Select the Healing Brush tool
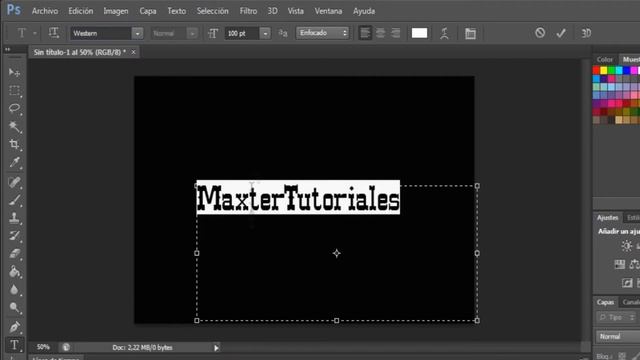Image resolution: width=640 pixels, height=360 pixels. [14, 182]
